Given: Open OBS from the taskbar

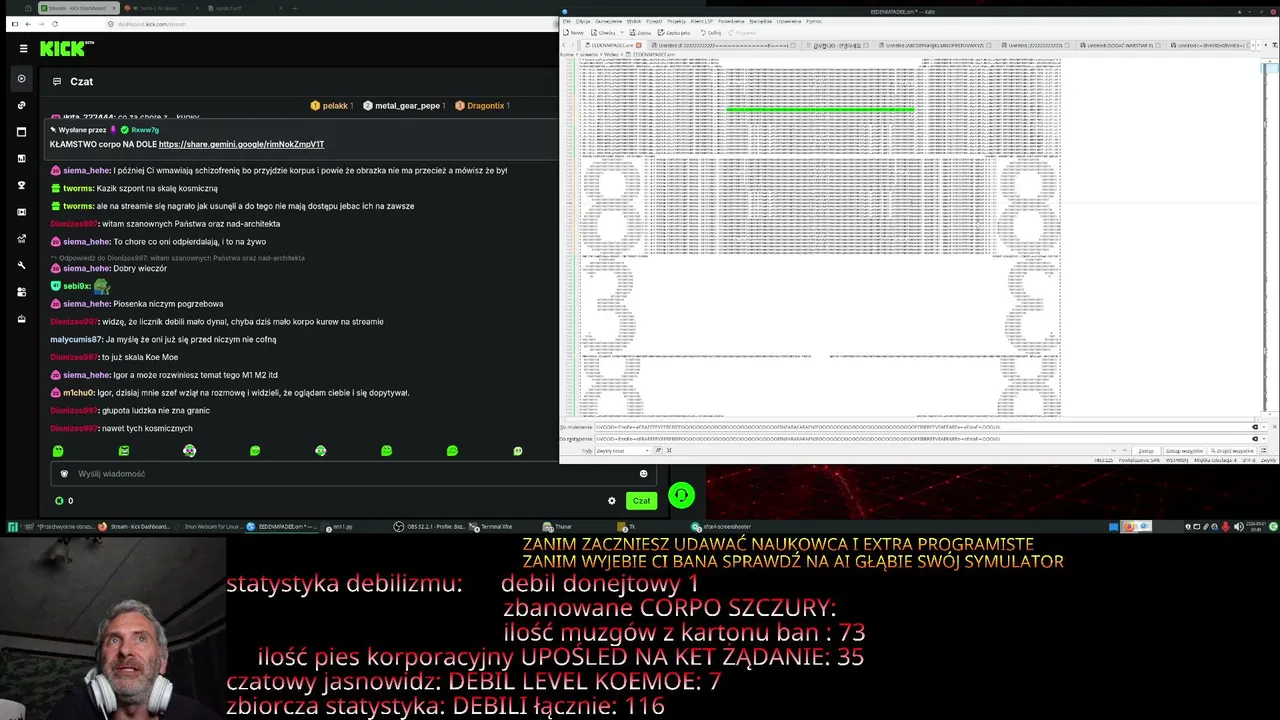Looking at the screenshot, I should [x=429, y=527].
